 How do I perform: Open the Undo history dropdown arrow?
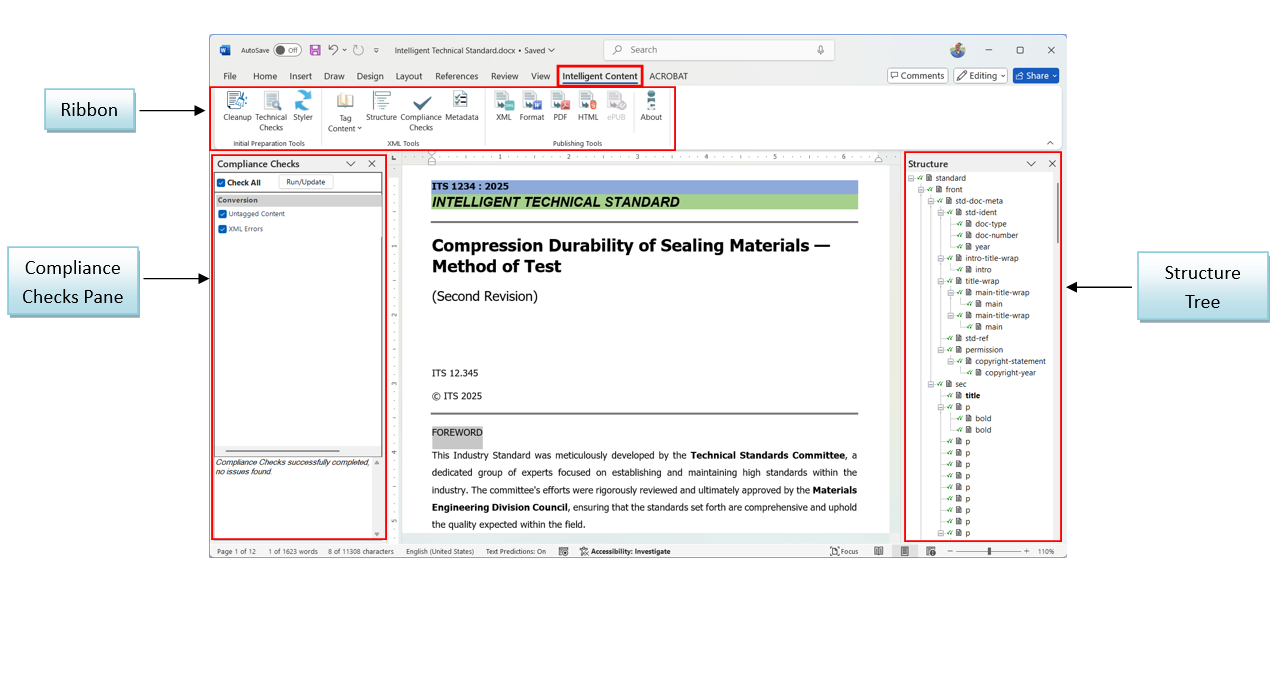[x=345, y=50]
